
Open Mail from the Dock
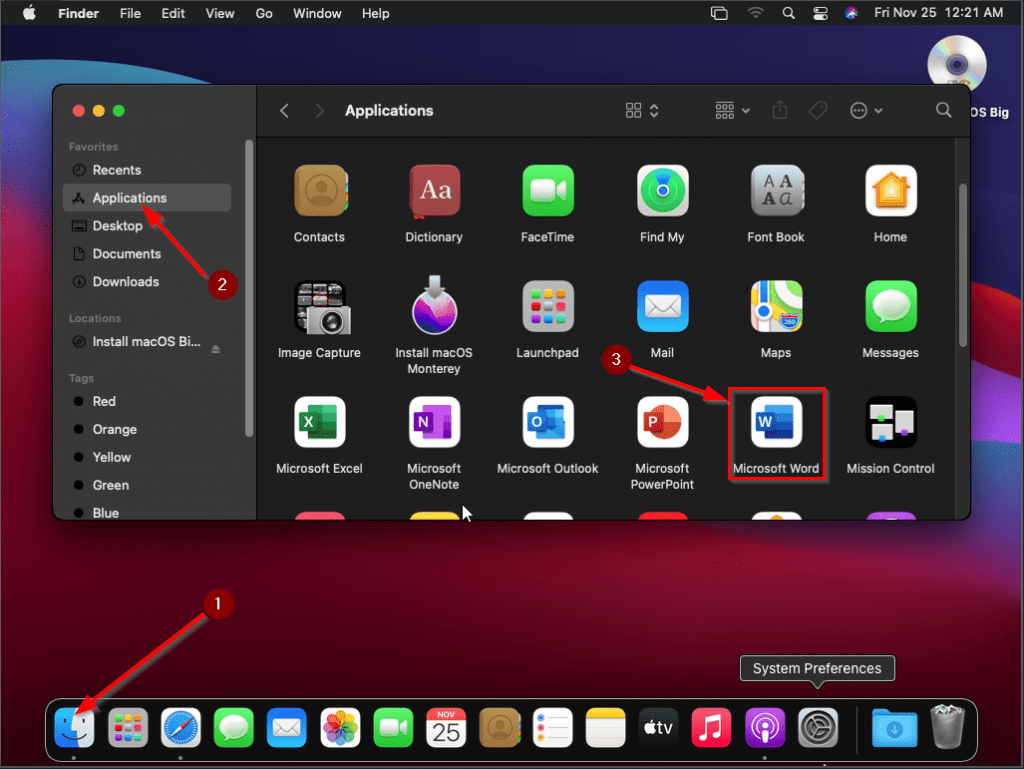287,727
